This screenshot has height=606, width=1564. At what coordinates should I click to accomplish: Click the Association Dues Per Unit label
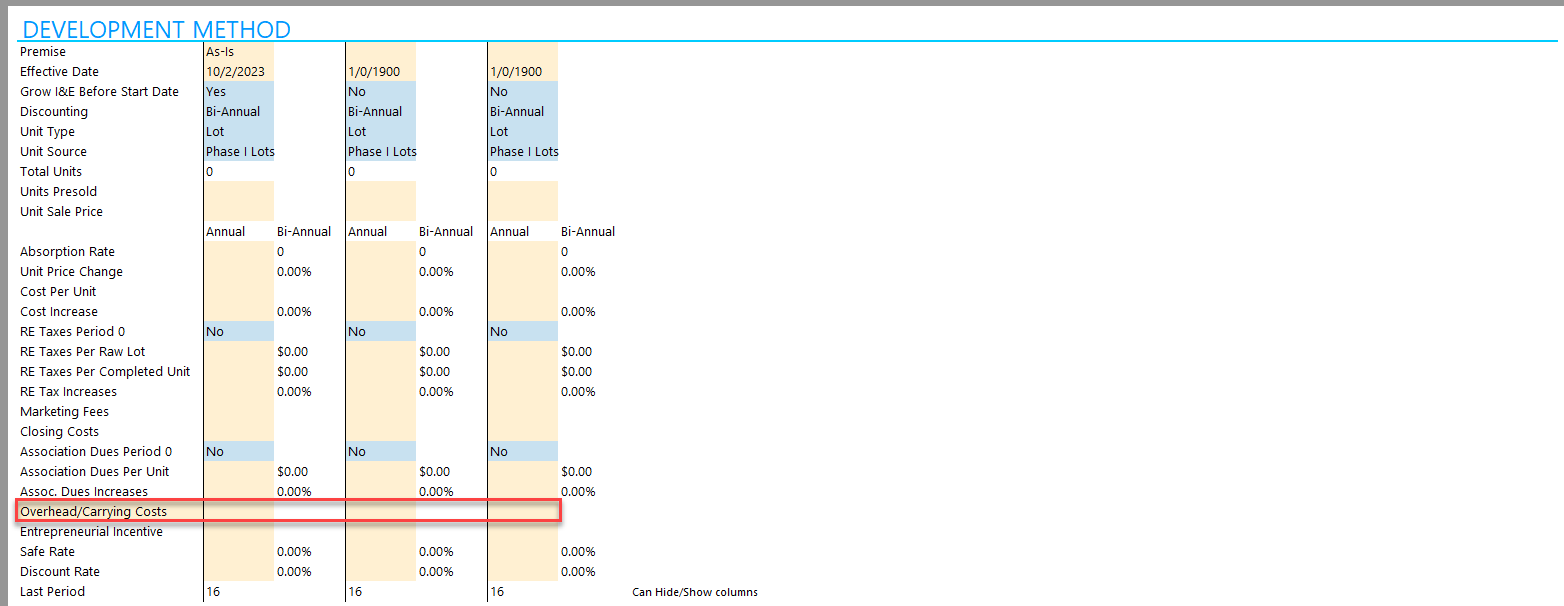94,471
